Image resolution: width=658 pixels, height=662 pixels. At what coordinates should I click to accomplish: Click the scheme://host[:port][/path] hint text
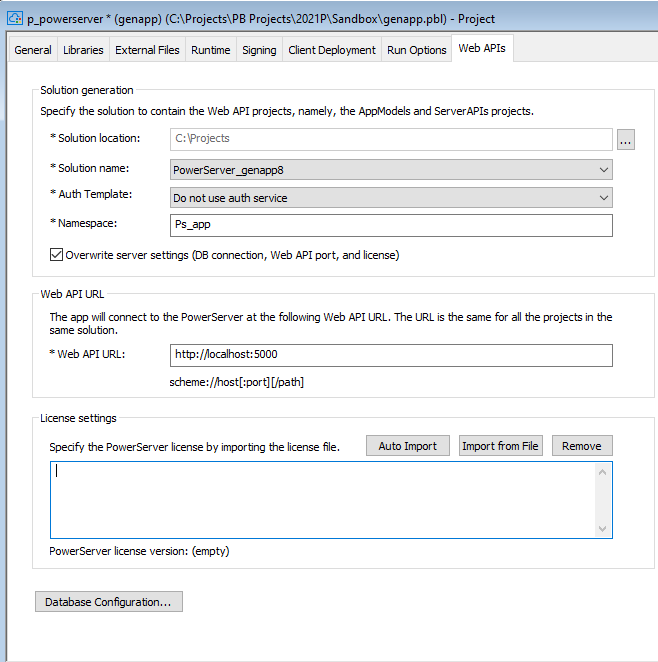pos(237,382)
